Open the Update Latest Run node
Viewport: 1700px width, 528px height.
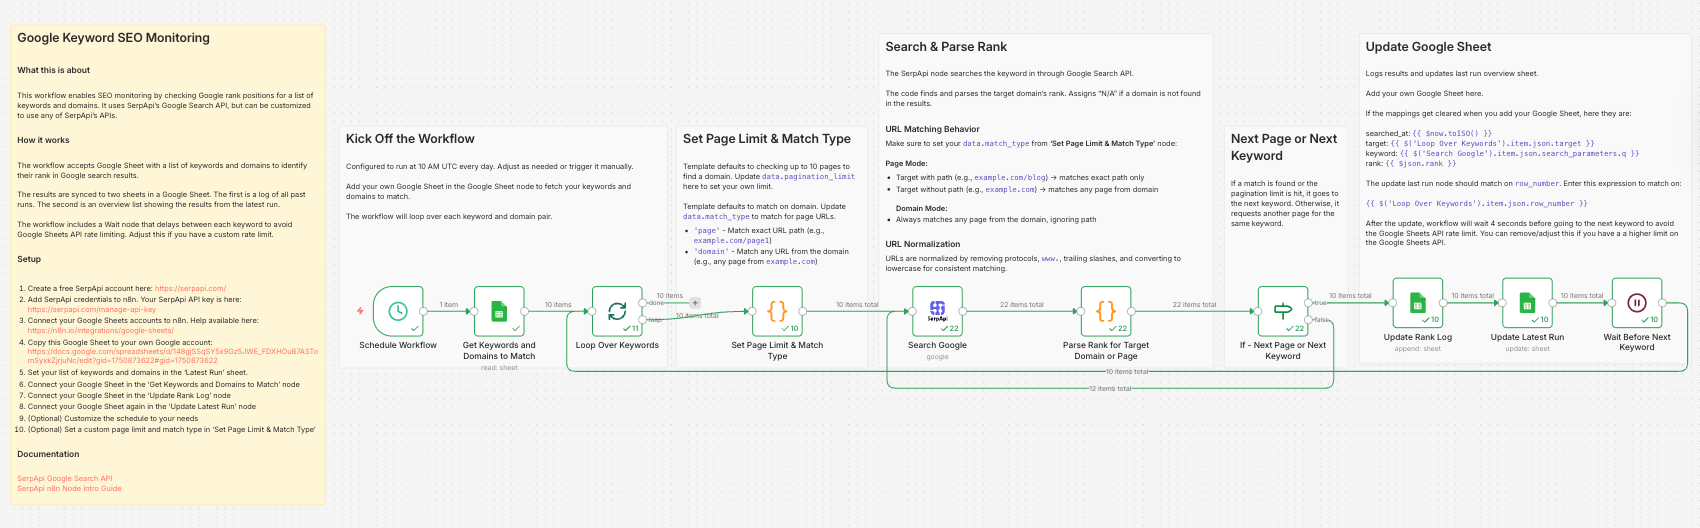[x=1527, y=303]
